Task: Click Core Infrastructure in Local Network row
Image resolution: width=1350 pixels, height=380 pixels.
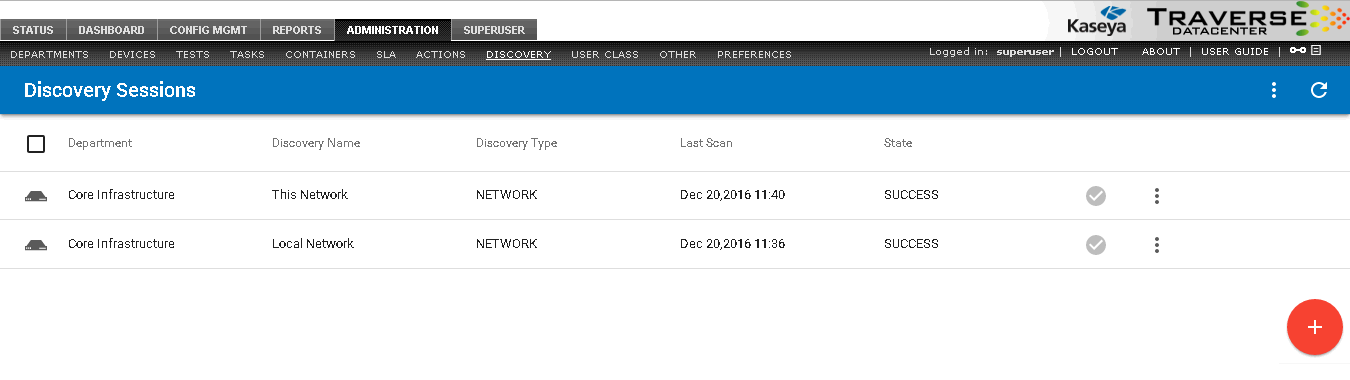Action: 121,244
